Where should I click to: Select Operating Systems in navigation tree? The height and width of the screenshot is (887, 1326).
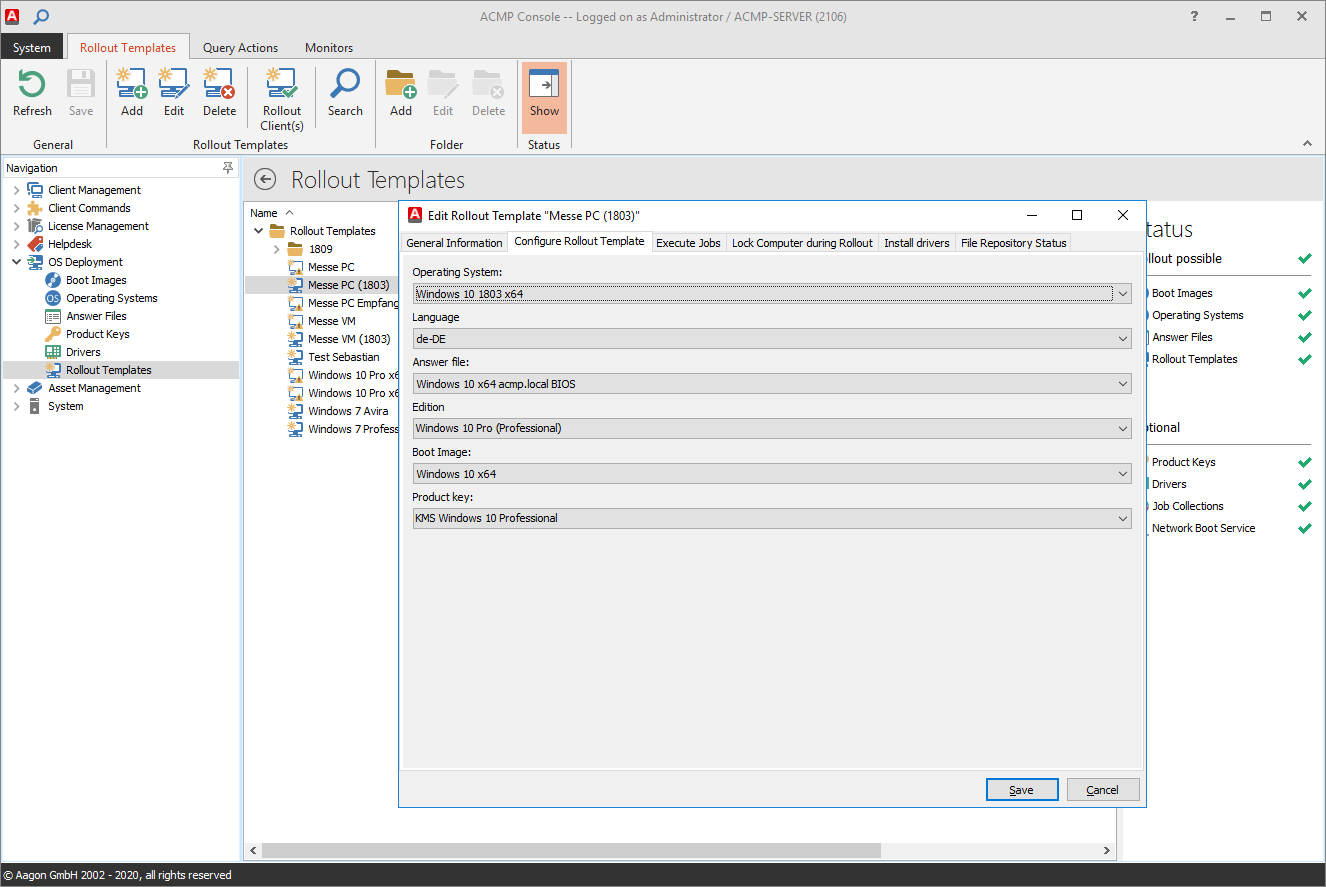(112, 298)
